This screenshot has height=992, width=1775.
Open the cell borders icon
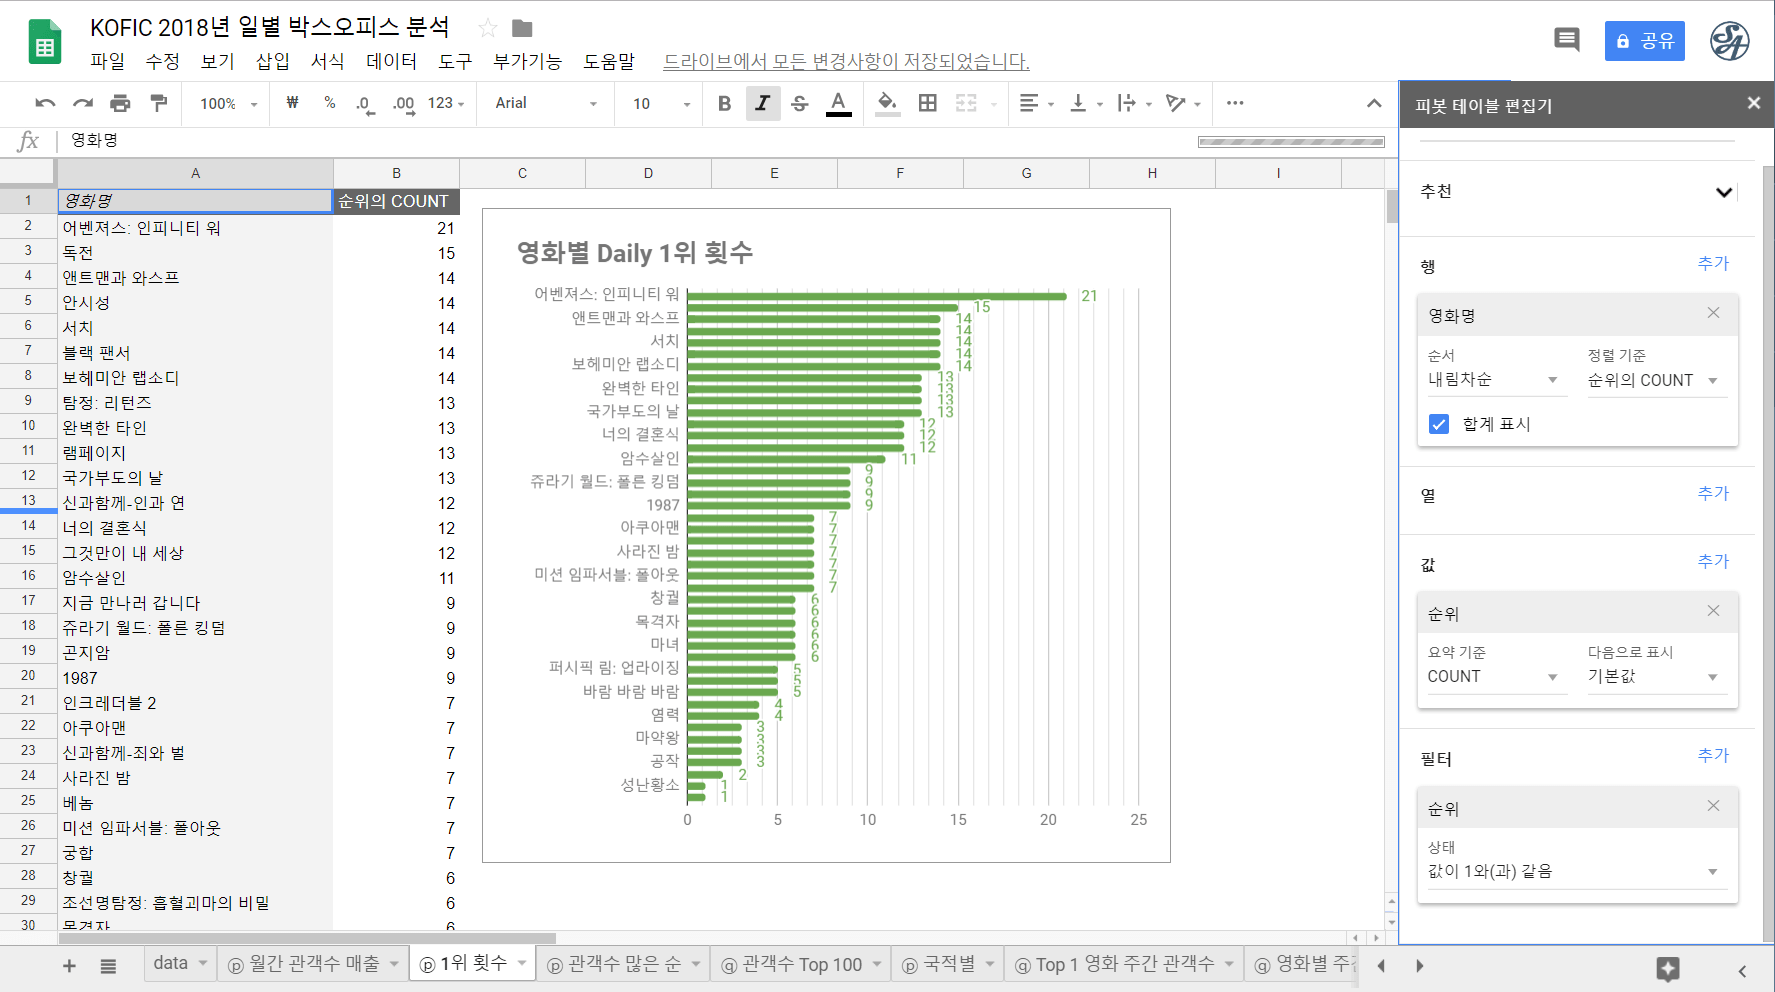point(927,103)
